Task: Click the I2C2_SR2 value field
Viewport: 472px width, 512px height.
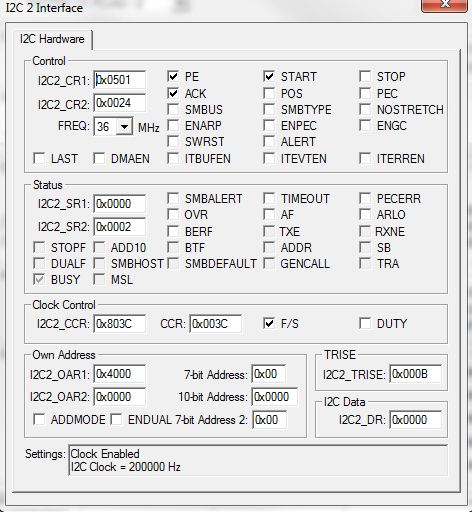Action: (120, 227)
